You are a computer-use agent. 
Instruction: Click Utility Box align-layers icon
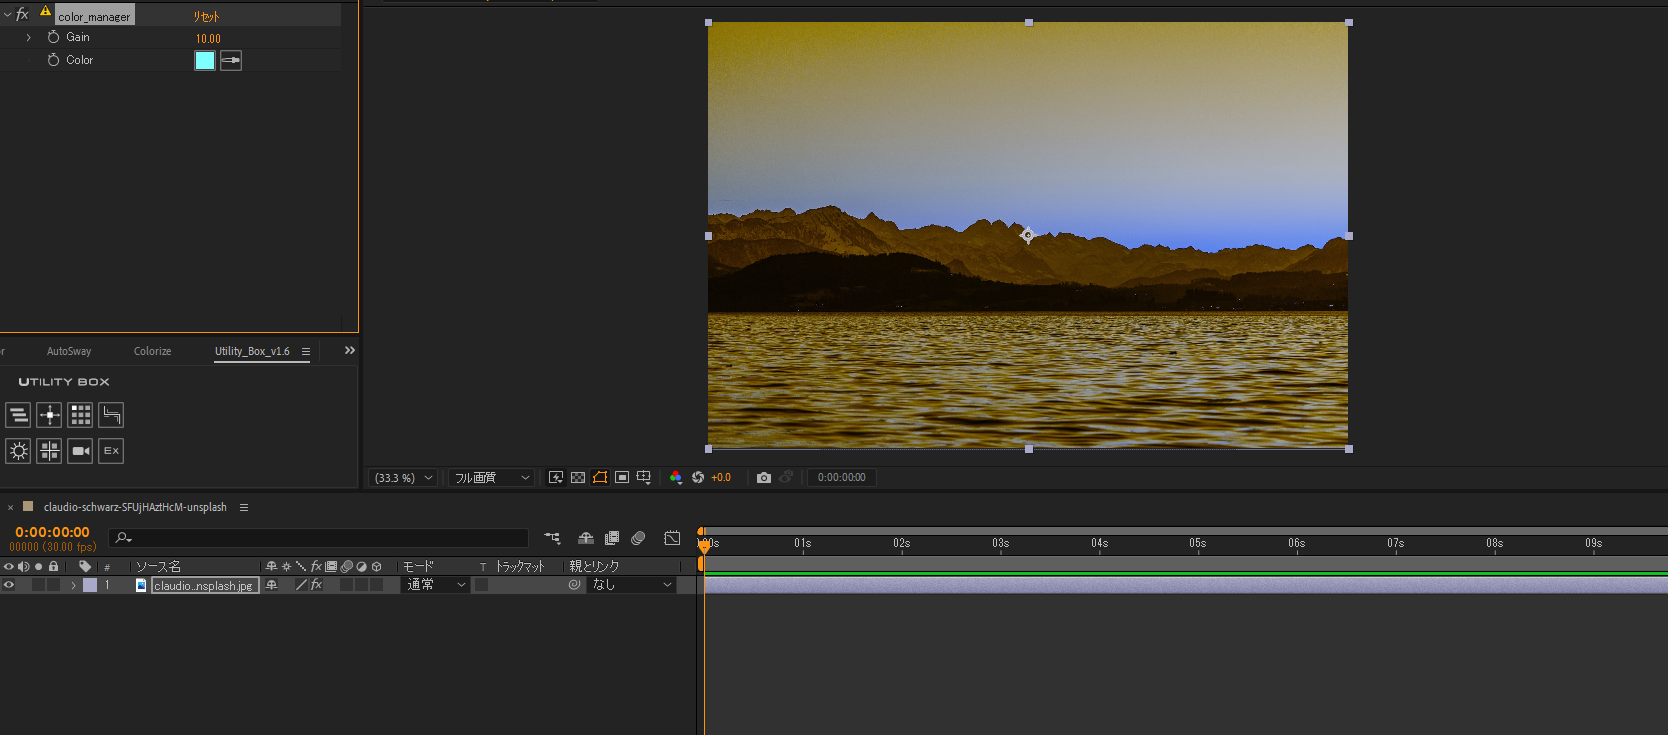18,415
